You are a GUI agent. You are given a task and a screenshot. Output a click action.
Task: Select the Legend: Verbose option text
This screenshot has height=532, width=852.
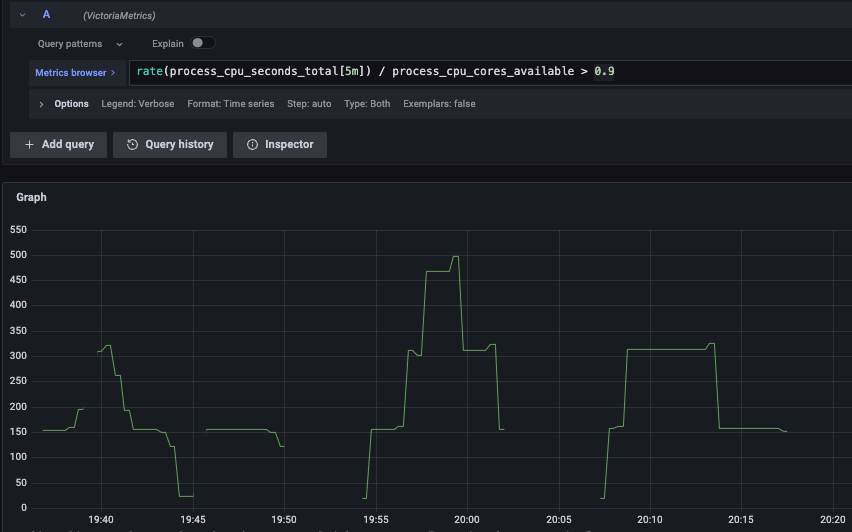click(137, 104)
